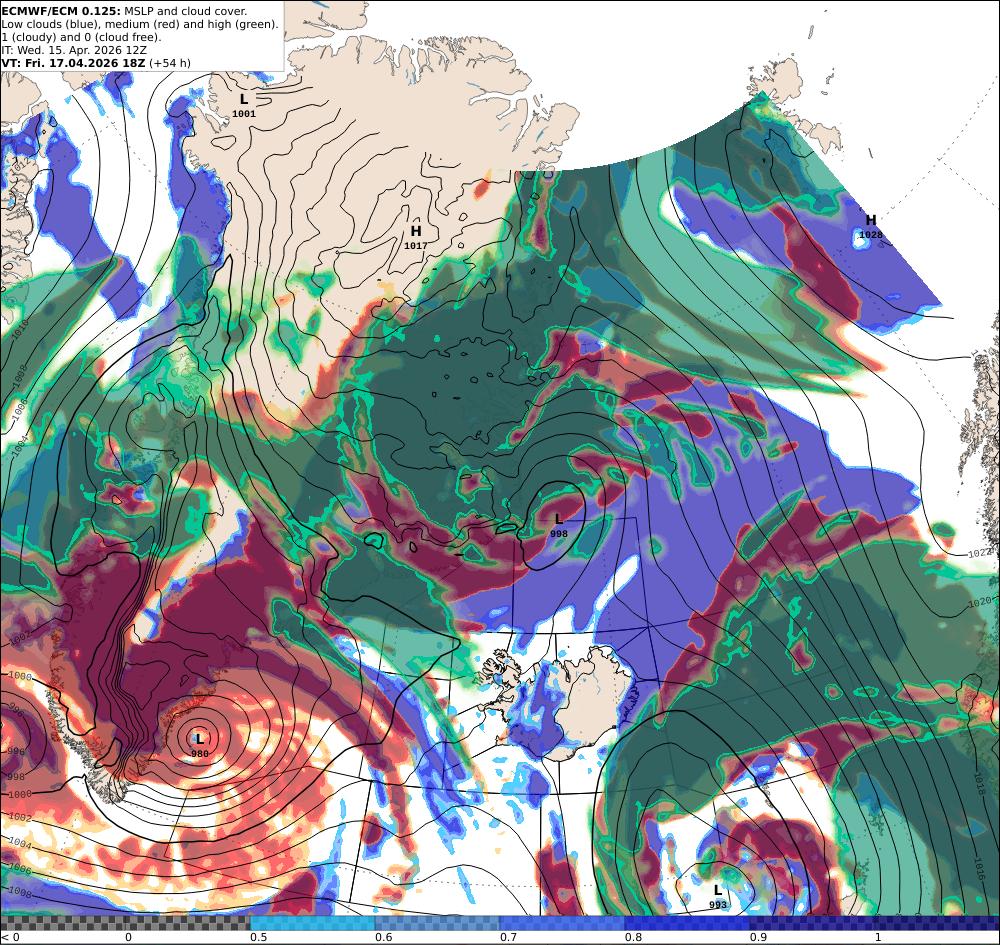Click the '1 (cloudy) and 0 (cloud free).' line
Viewport: 1000px width, 945px height.
coord(82,37)
